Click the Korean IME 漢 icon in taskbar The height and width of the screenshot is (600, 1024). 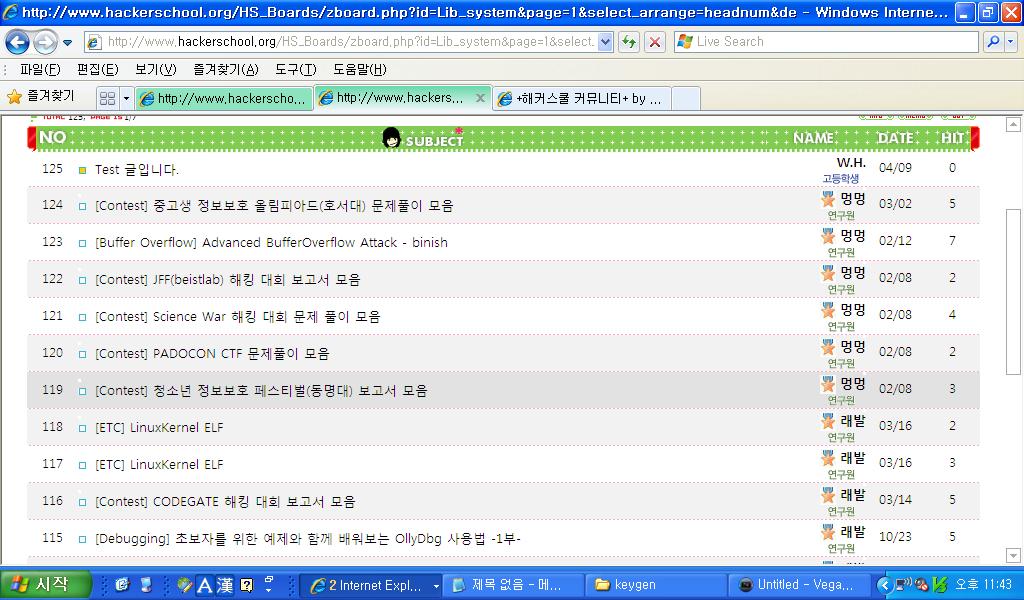[x=225, y=585]
